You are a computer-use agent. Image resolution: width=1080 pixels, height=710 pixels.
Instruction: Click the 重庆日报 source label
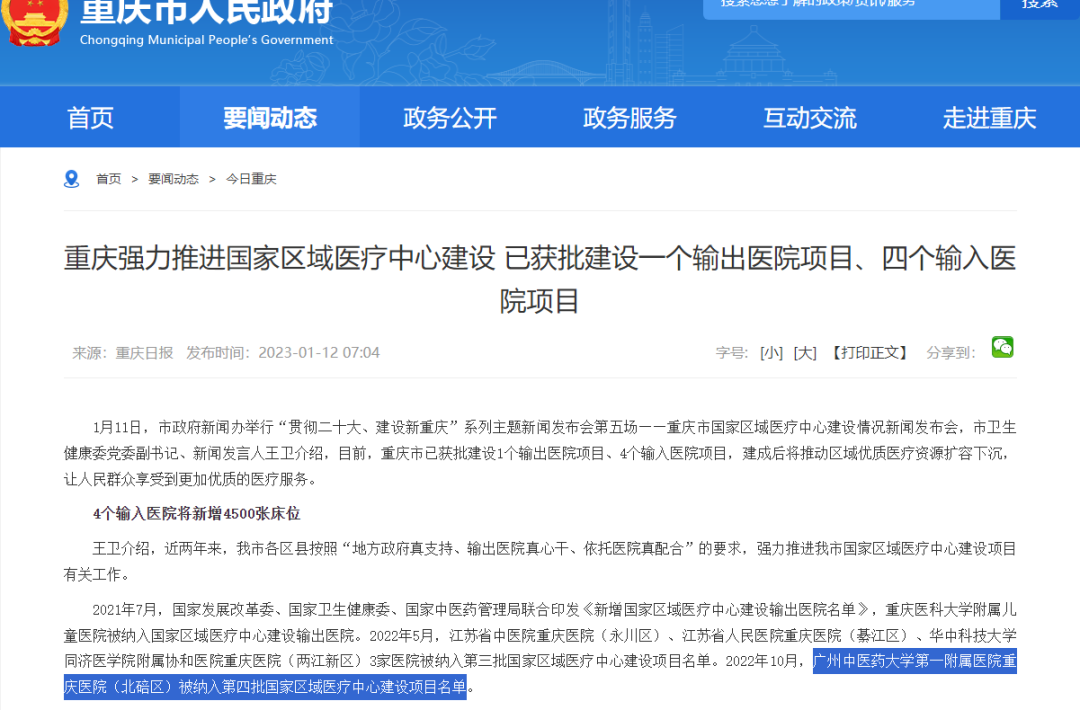click(142, 352)
